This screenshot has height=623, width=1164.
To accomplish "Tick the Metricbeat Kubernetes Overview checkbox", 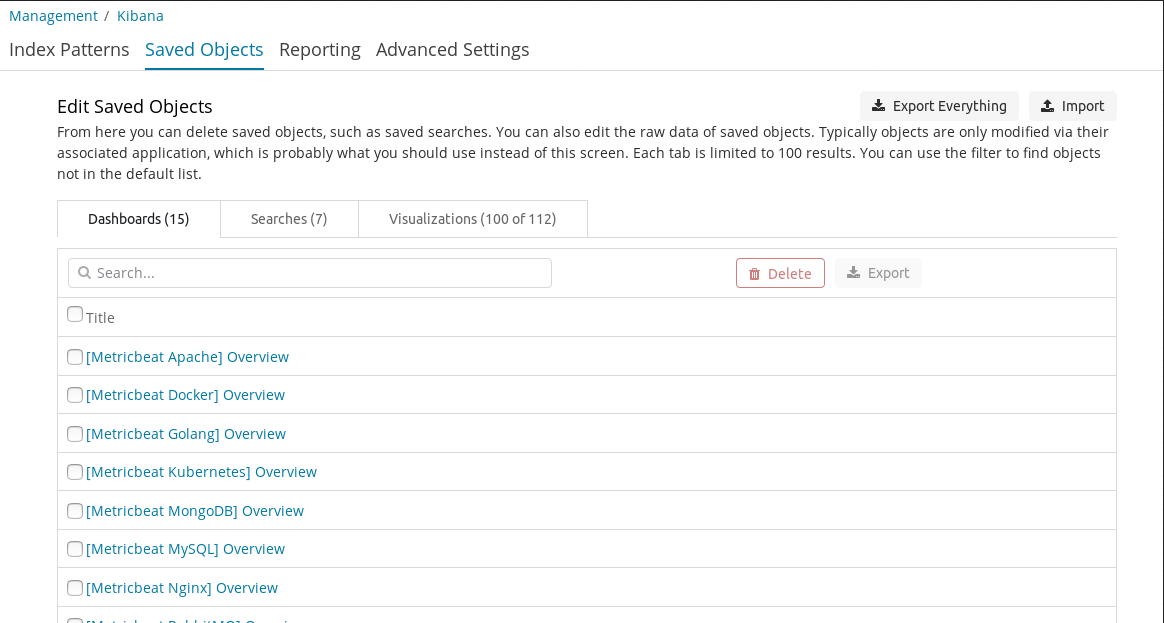I will click(x=75, y=472).
